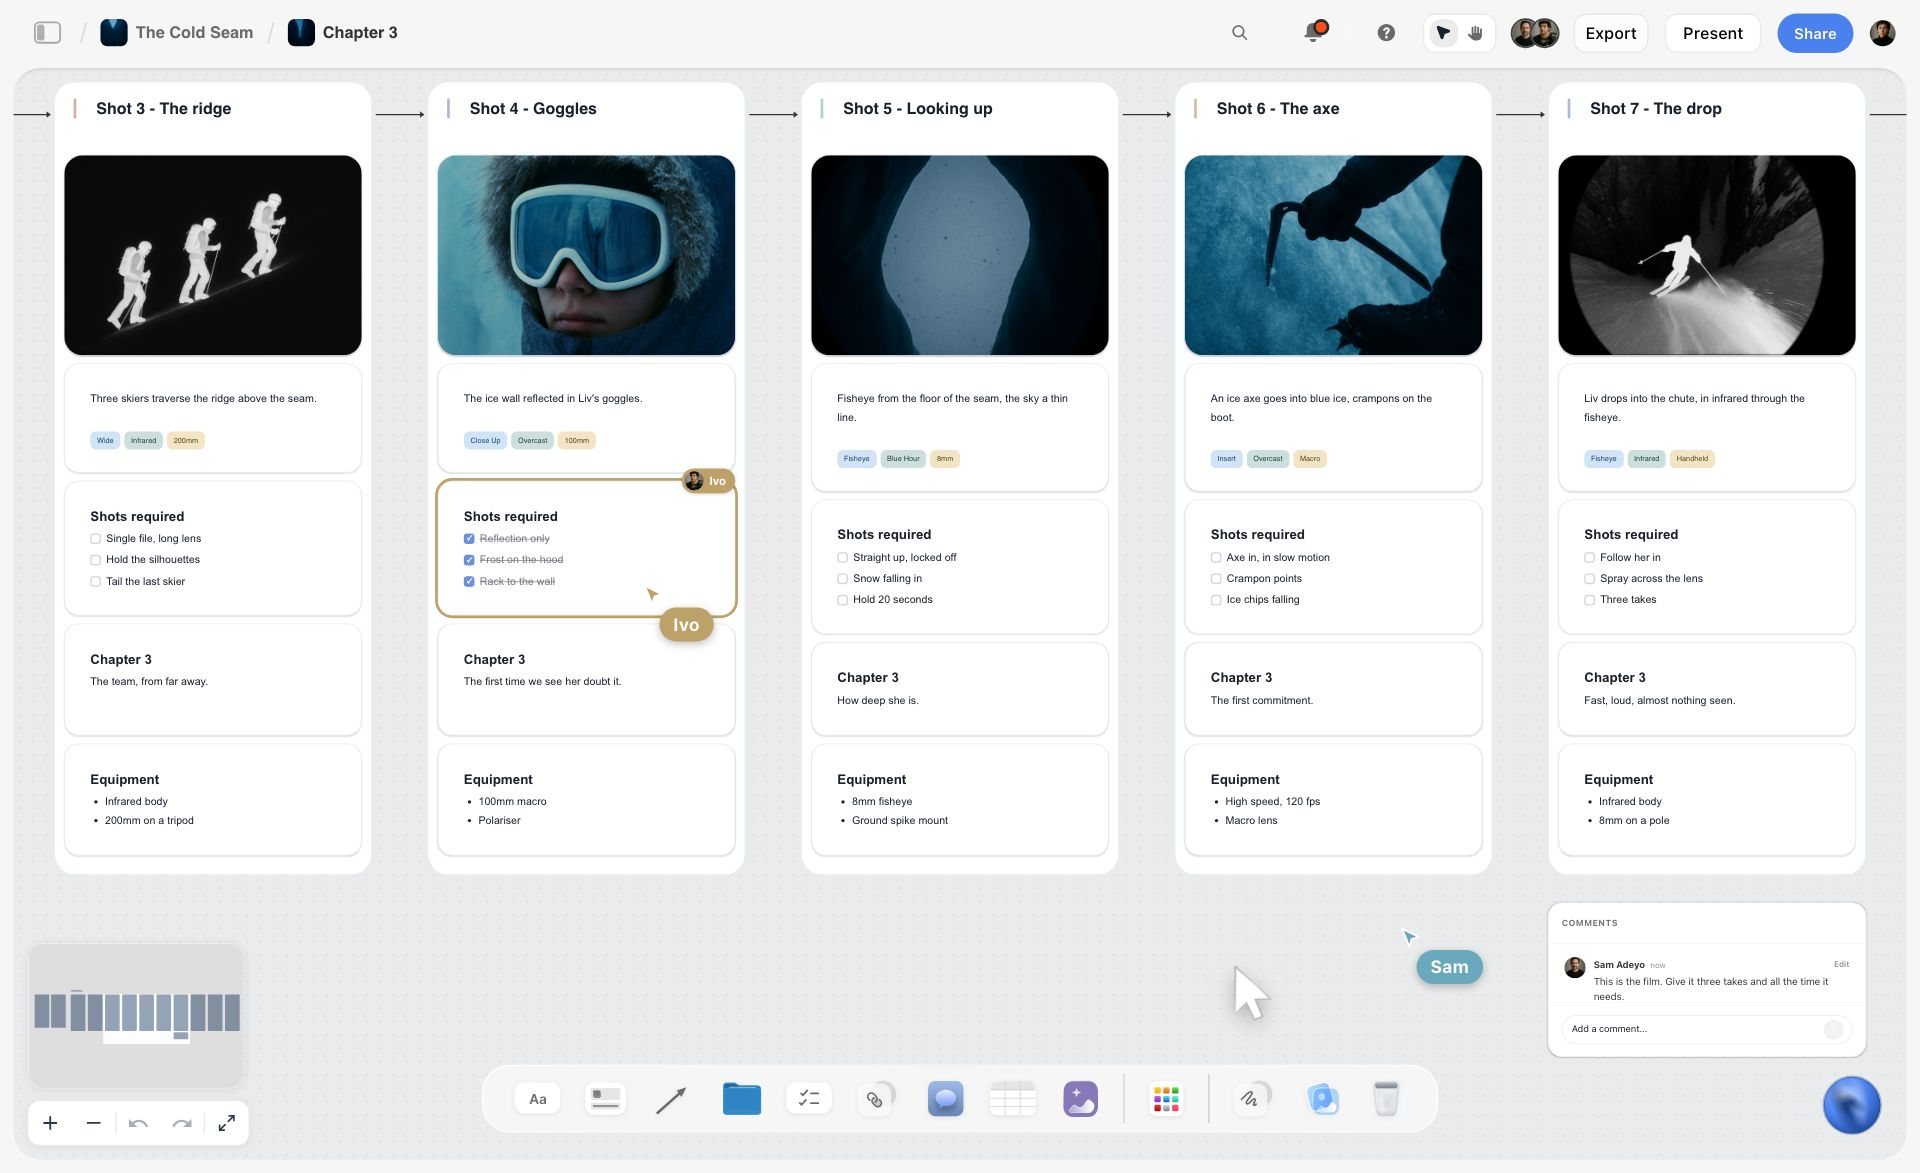Click the blue Share button

(x=1814, y=33)
